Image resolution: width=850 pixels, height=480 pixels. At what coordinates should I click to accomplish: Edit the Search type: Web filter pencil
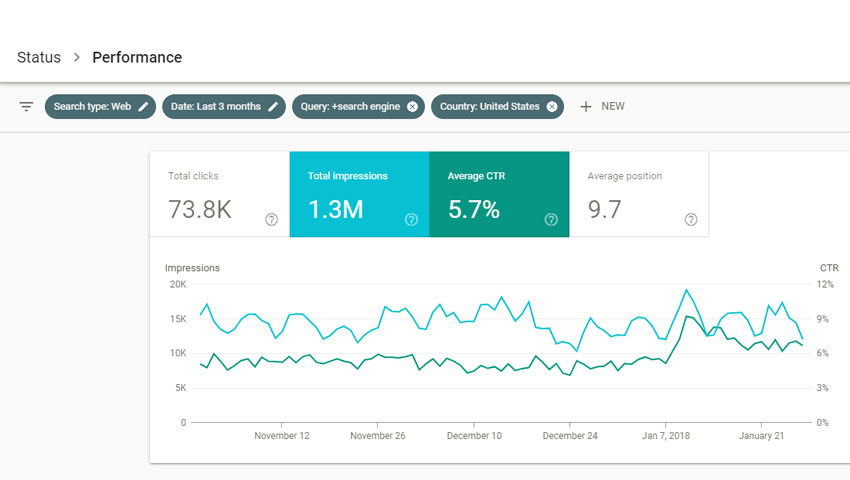[144, 107]
